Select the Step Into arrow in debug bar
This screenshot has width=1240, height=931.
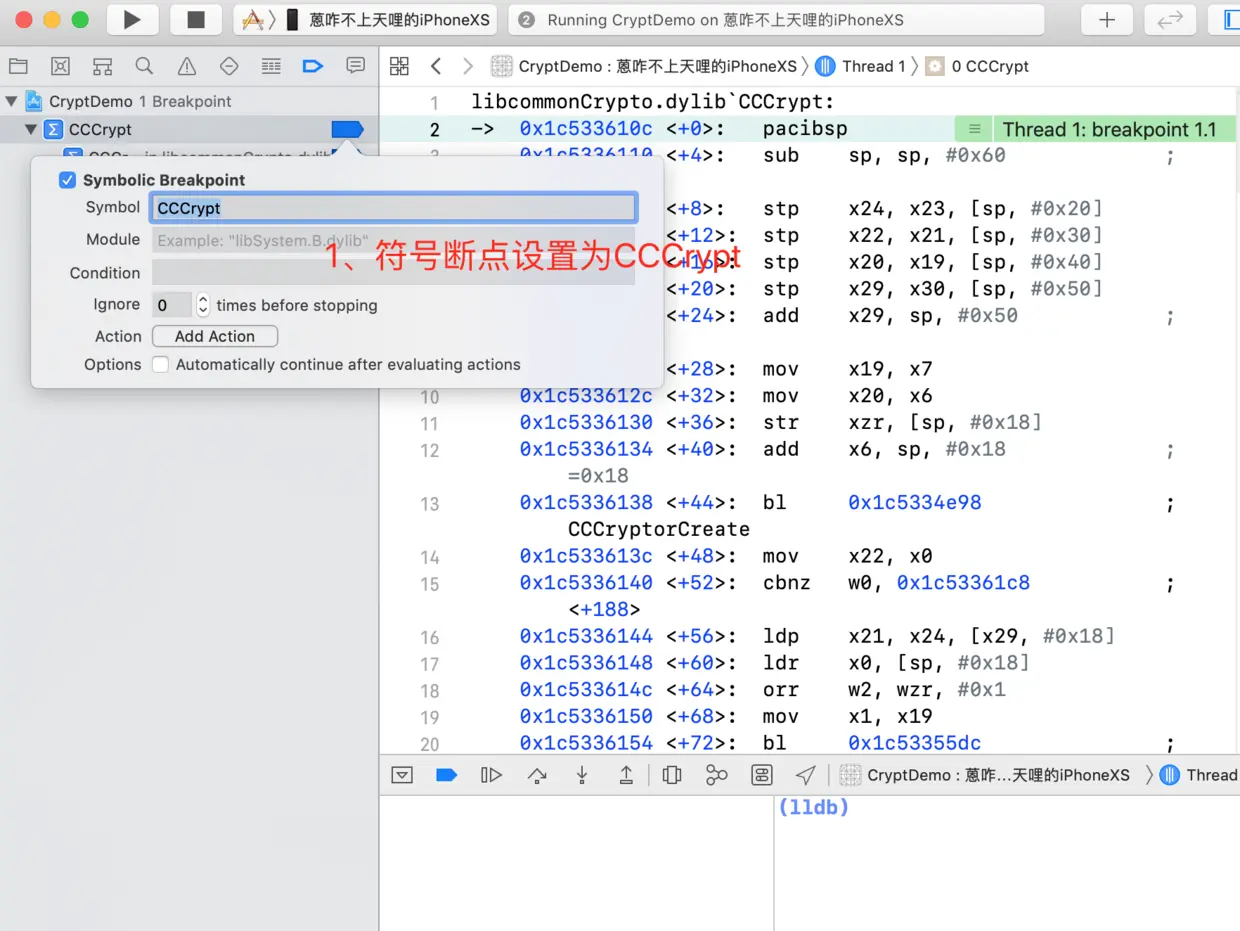(582, 774)
